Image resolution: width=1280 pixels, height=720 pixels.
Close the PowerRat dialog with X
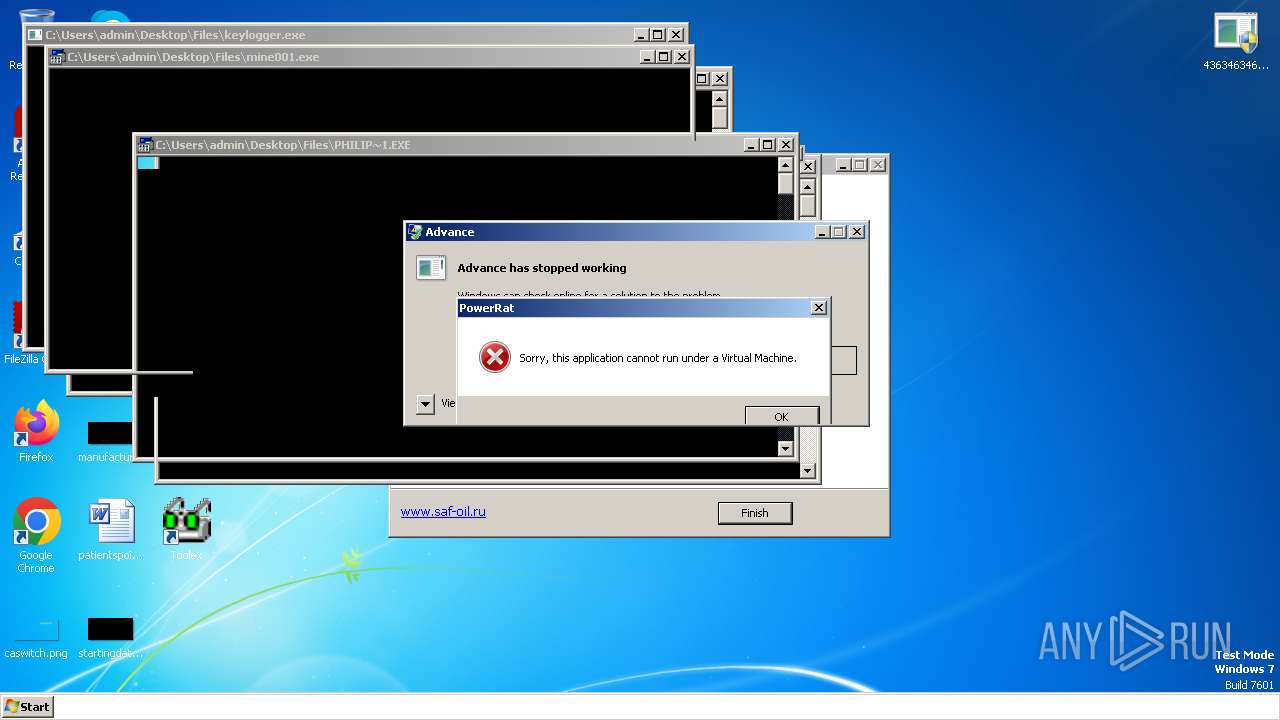point(818,308)
